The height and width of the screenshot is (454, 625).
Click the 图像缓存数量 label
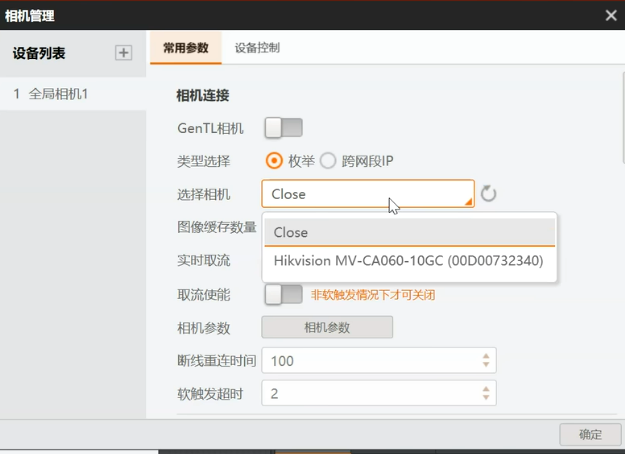[216, 227]
